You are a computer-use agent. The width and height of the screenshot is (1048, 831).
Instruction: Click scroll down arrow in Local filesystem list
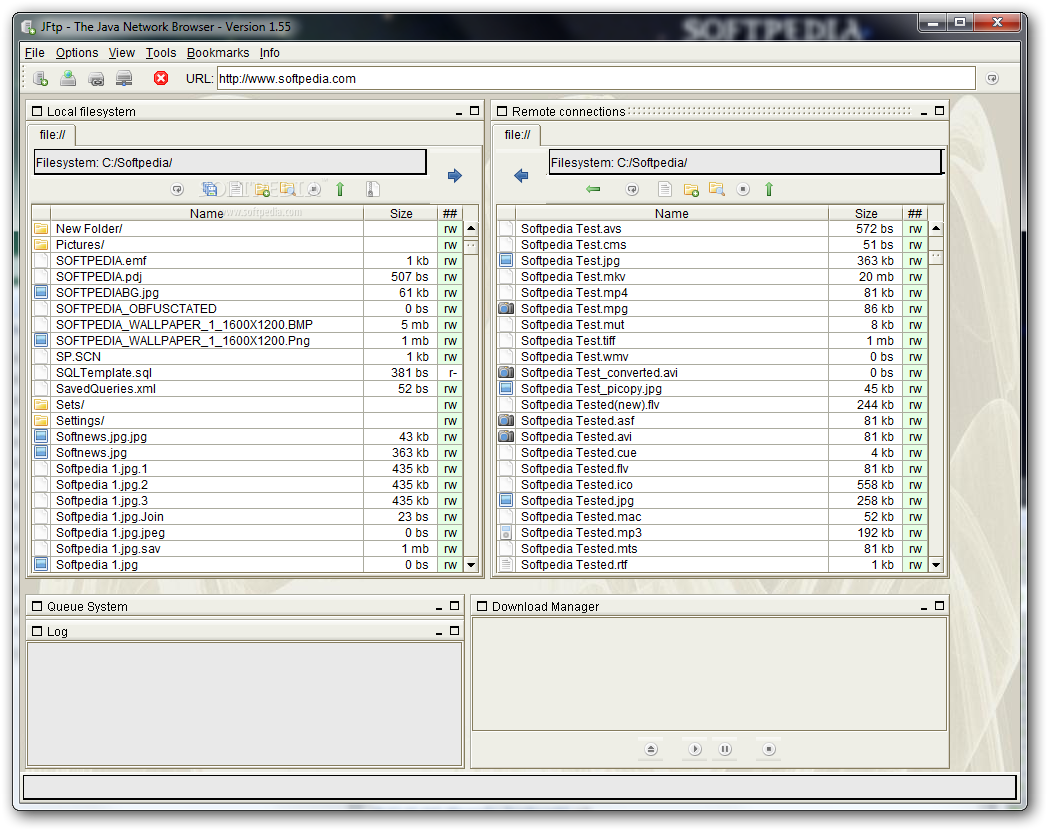coord(471,565)
